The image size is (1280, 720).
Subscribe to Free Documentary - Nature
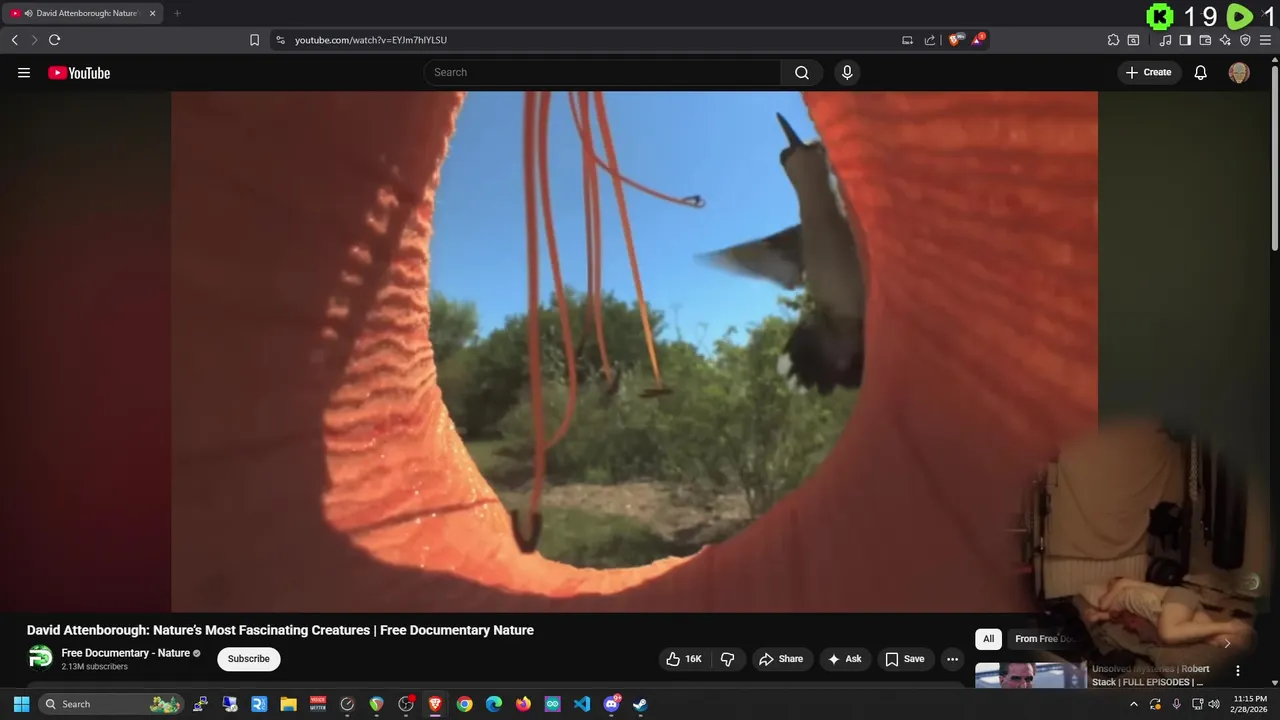pos(249,659)
